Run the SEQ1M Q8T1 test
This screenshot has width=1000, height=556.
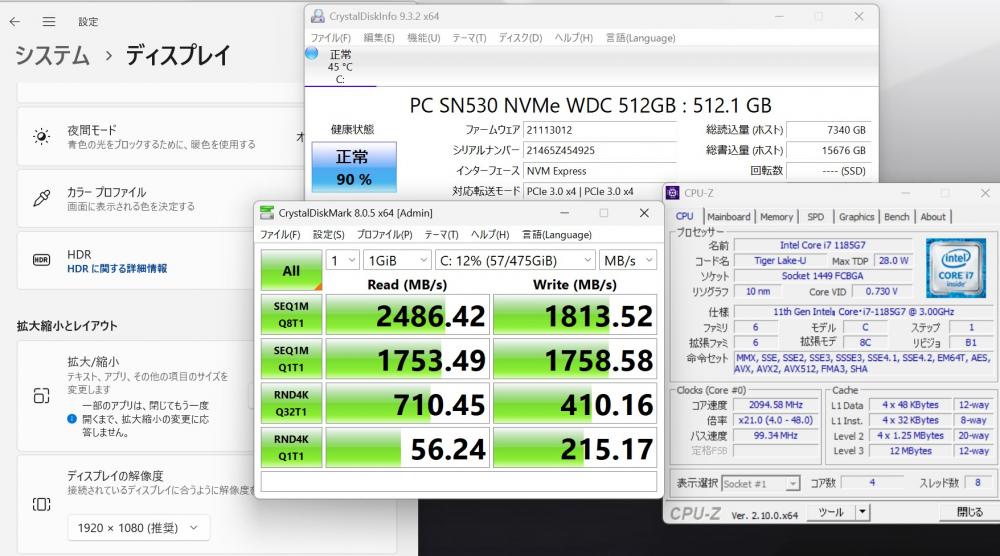(291, 314)
